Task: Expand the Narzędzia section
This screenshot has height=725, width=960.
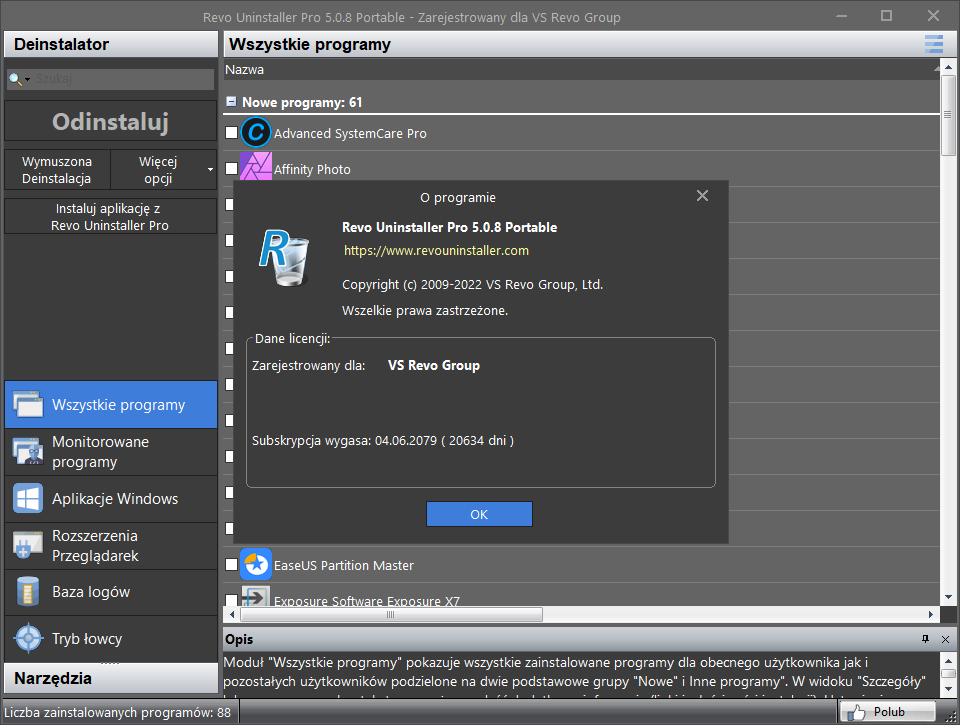Action: (111, 678)
